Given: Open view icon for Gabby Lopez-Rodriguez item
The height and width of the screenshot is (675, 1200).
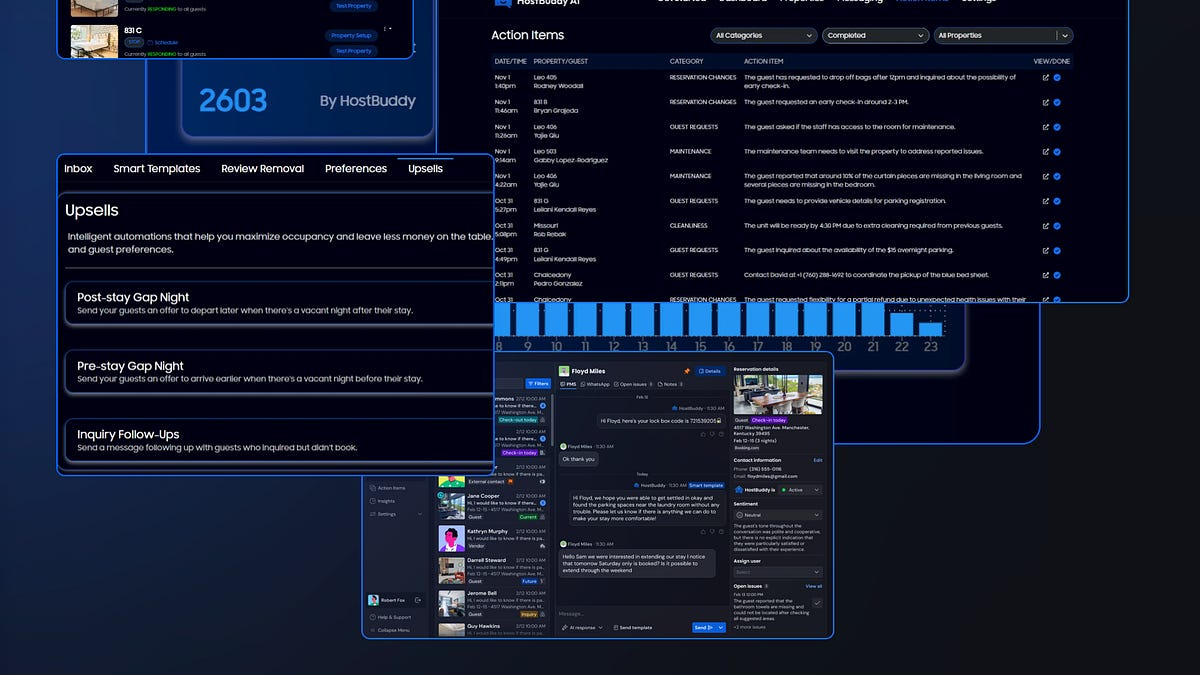Looking at the screenshot, I should pos(1046,152).
